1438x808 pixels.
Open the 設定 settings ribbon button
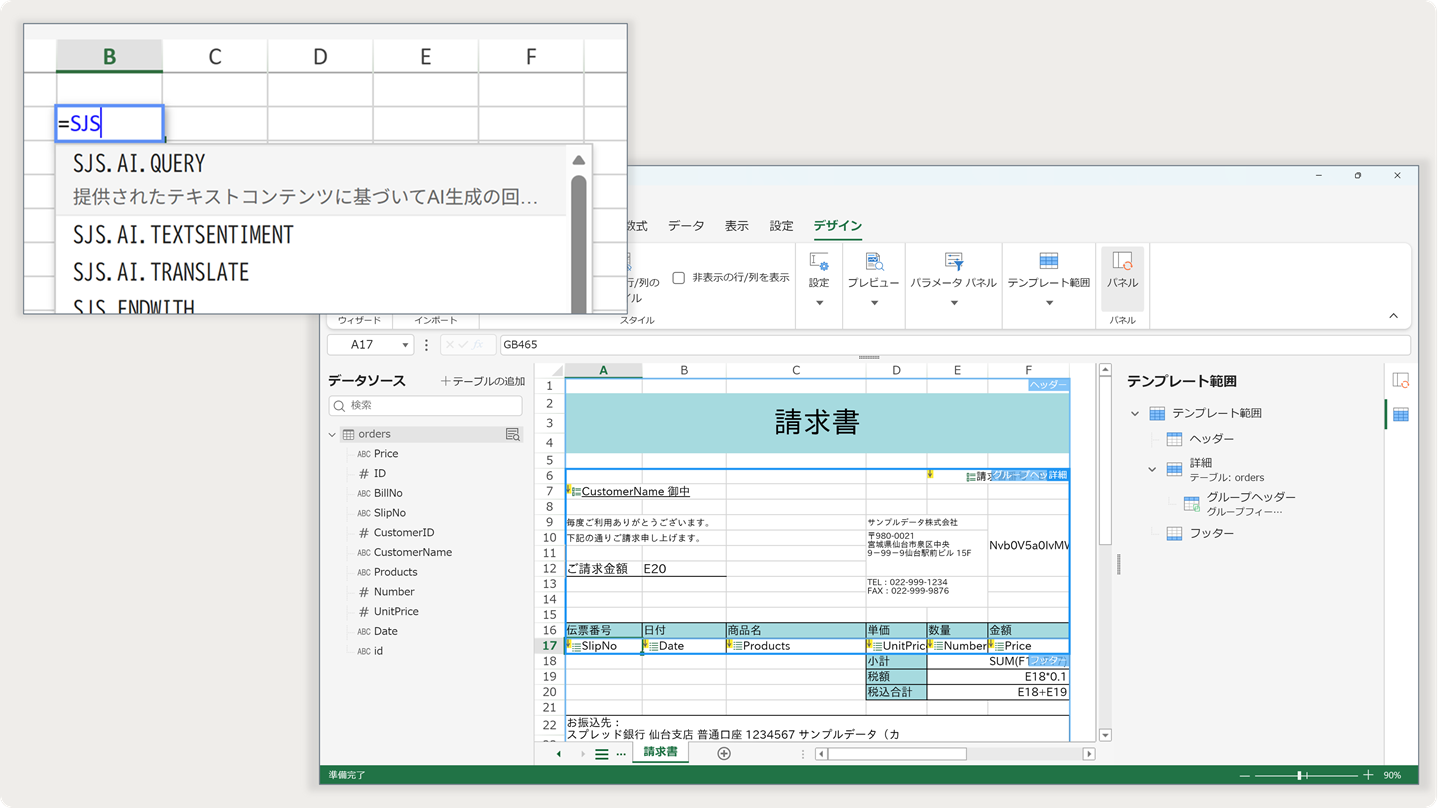coord(819,271)
